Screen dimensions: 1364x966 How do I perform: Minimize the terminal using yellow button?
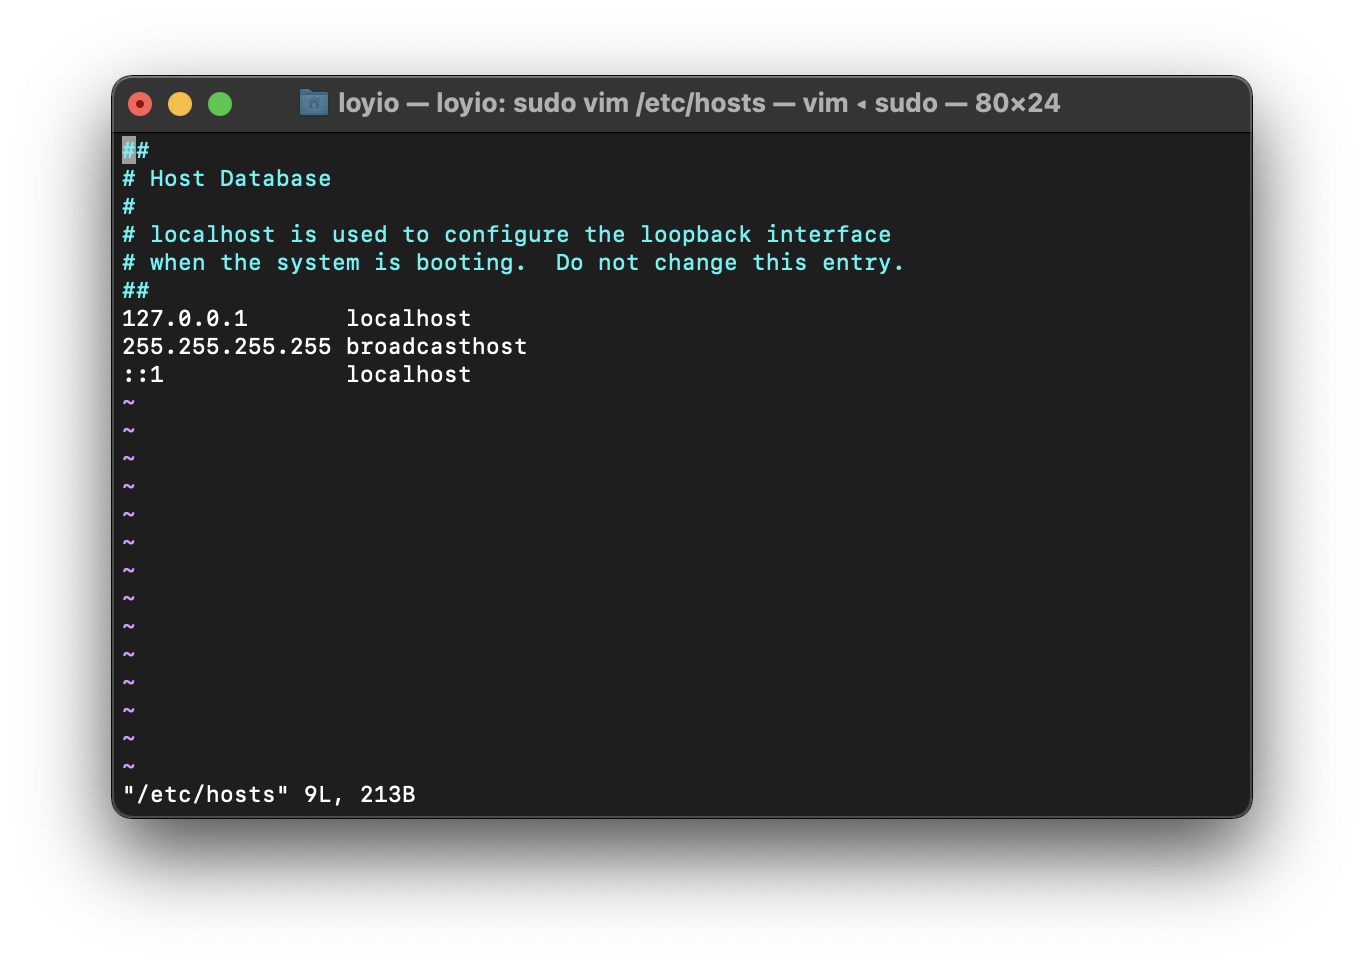180,104
